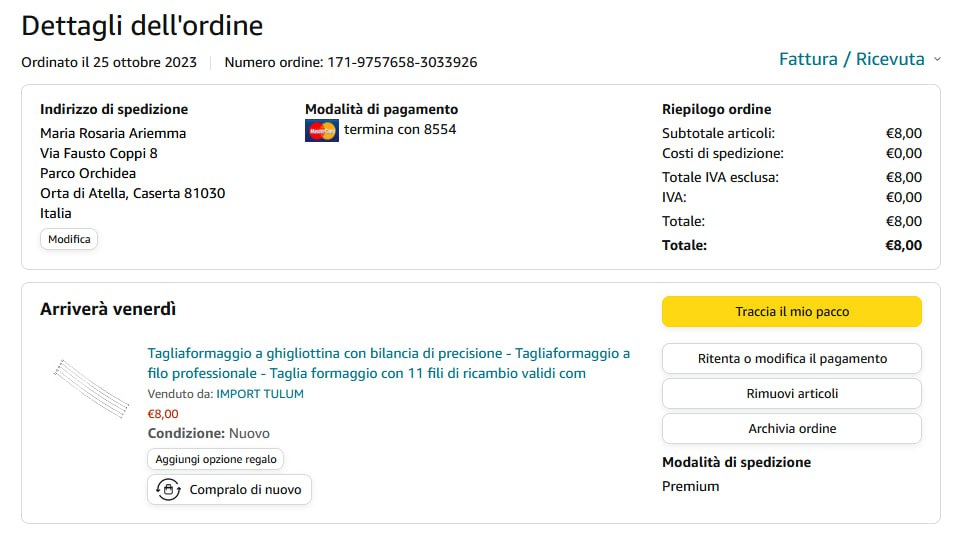The width and height of the screenshot is (977, 538).
Task: Click the buy-again cart icon
Action: click(168, 489)
